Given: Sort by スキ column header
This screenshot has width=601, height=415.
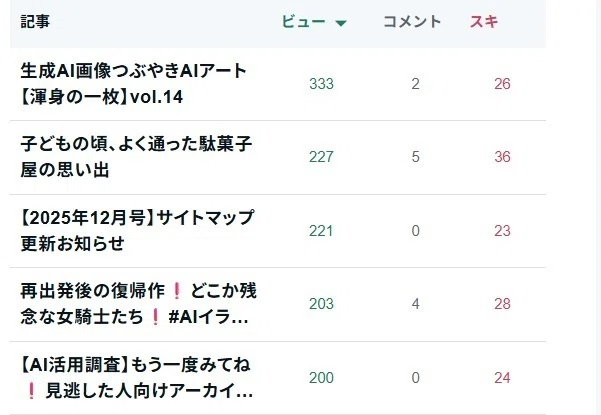Looking at the screenshot, I should tap(484, 21).
